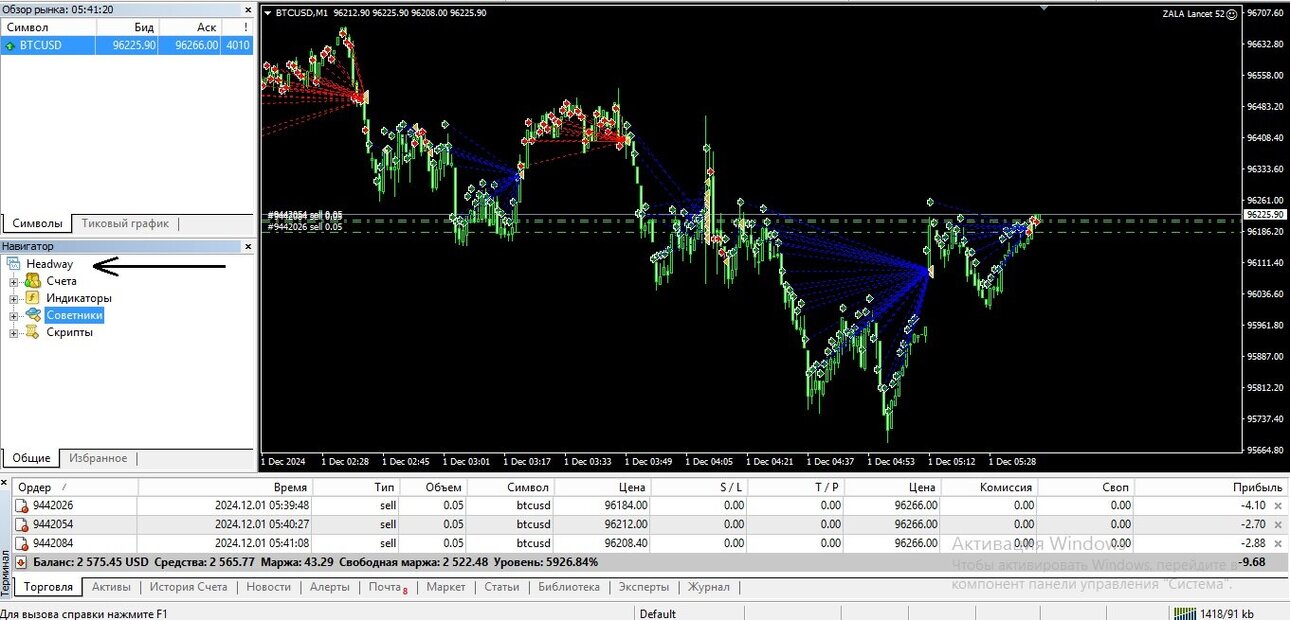Click open price 96184.00 of order 9442026
1290x620 pixels.
click(x=626, y=506)
